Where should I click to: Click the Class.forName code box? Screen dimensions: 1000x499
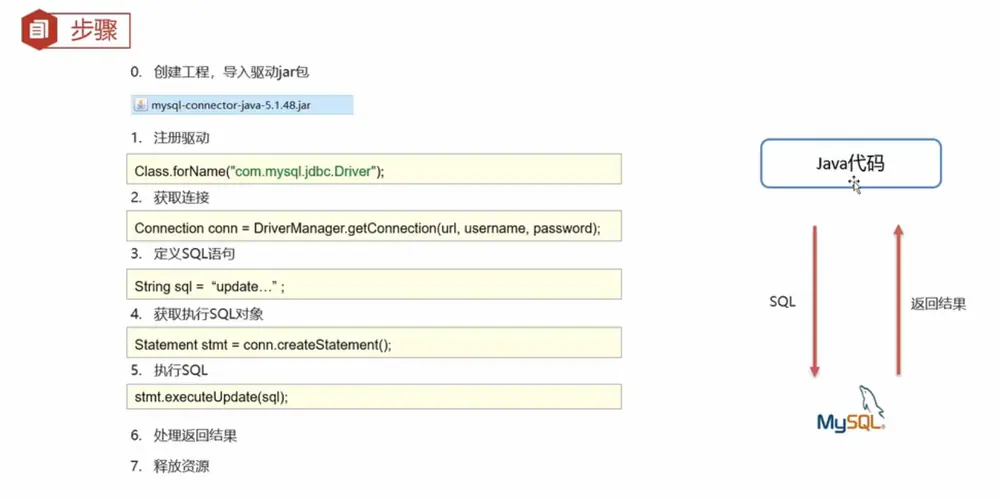tap(374, 169)
